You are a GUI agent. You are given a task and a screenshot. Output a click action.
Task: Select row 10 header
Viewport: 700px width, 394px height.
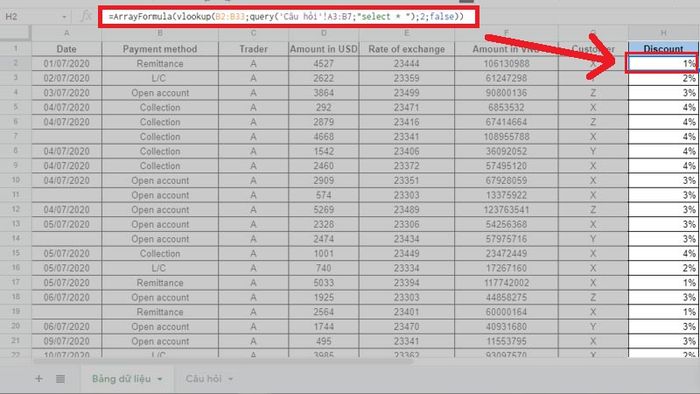pyautogui.click(x=16, y=181)
